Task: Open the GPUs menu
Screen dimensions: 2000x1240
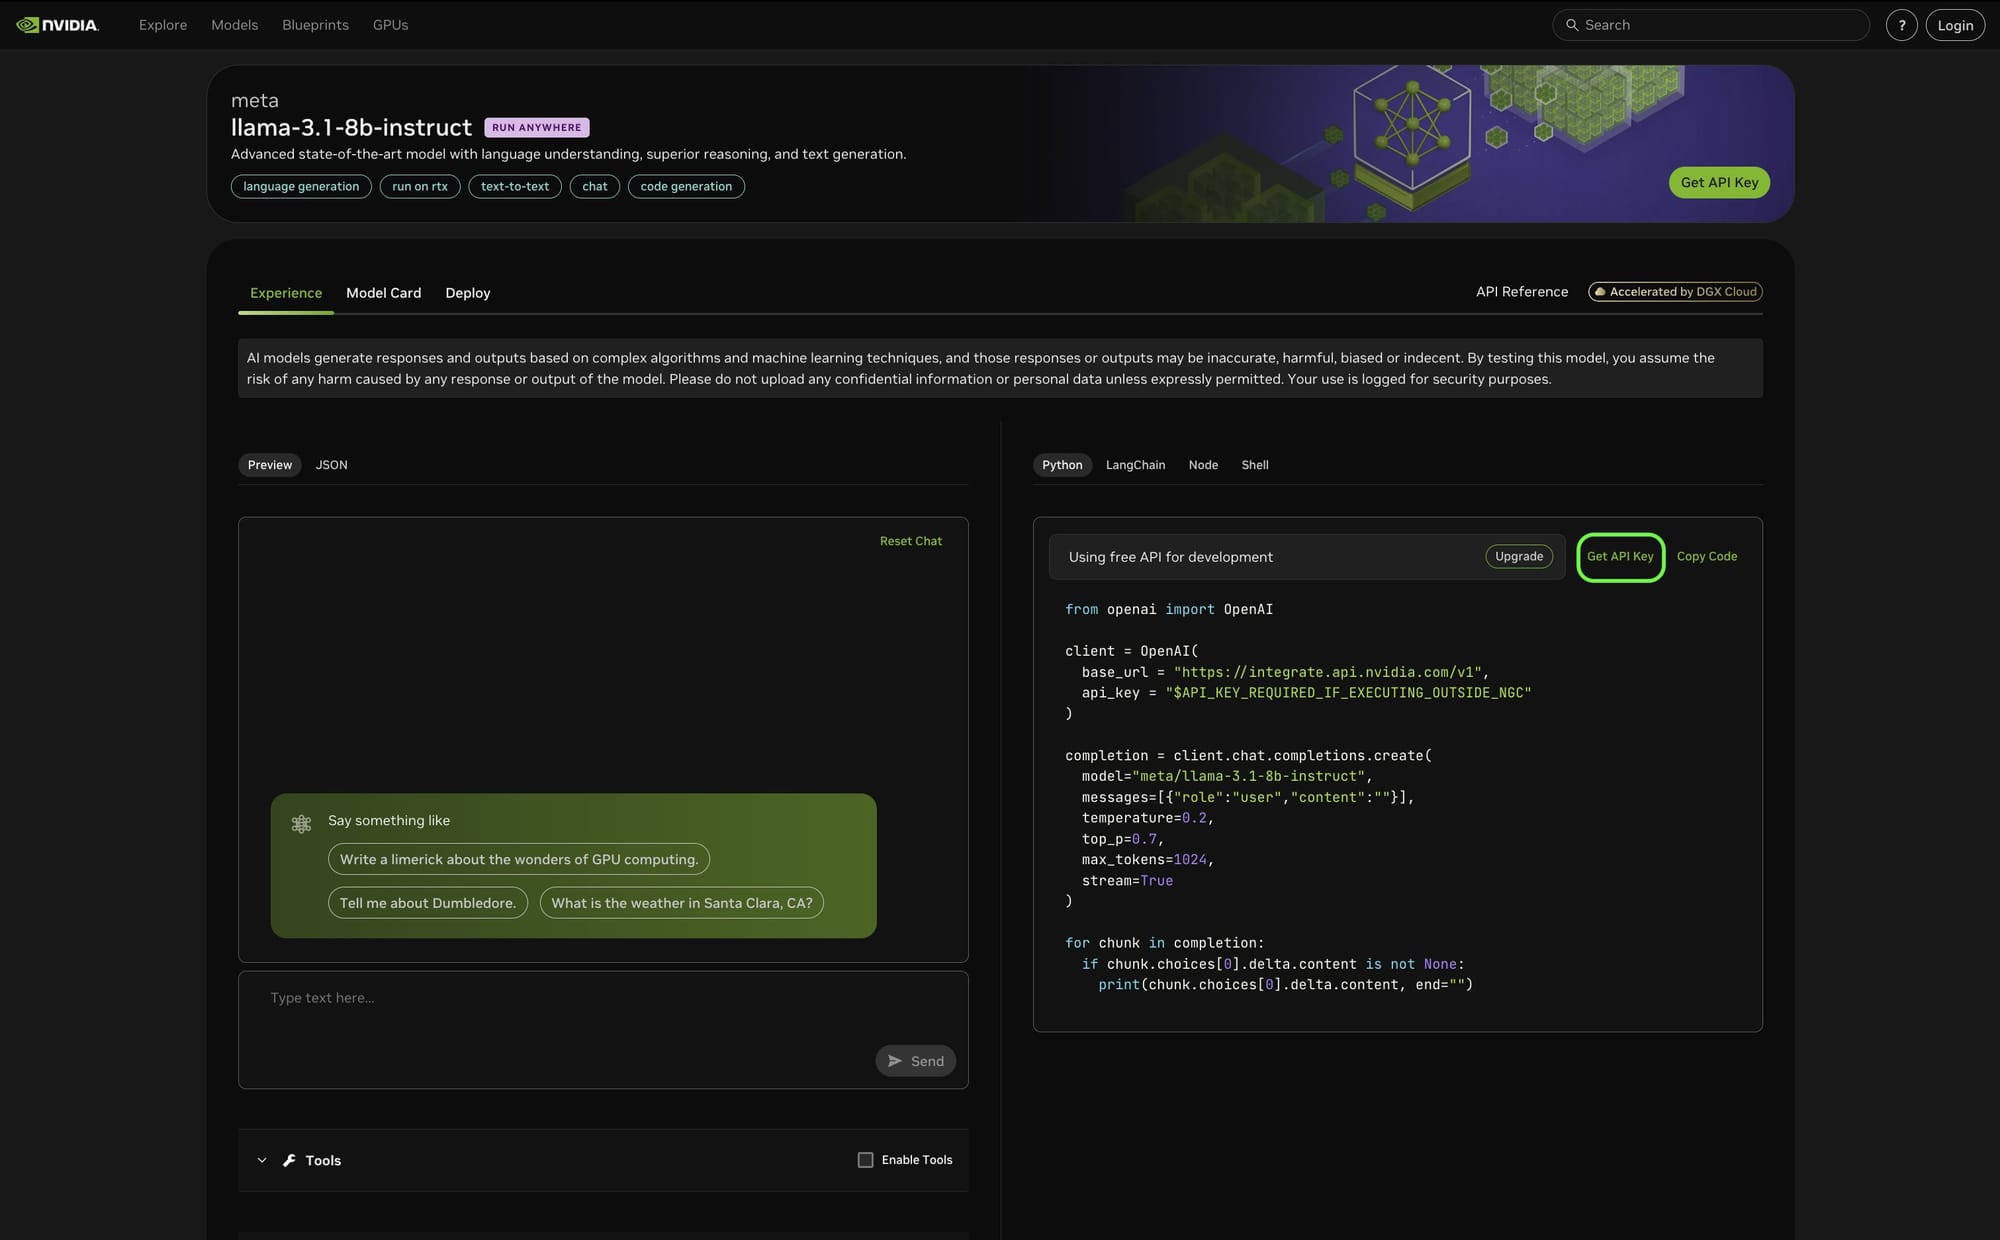Action: [390, 25]
